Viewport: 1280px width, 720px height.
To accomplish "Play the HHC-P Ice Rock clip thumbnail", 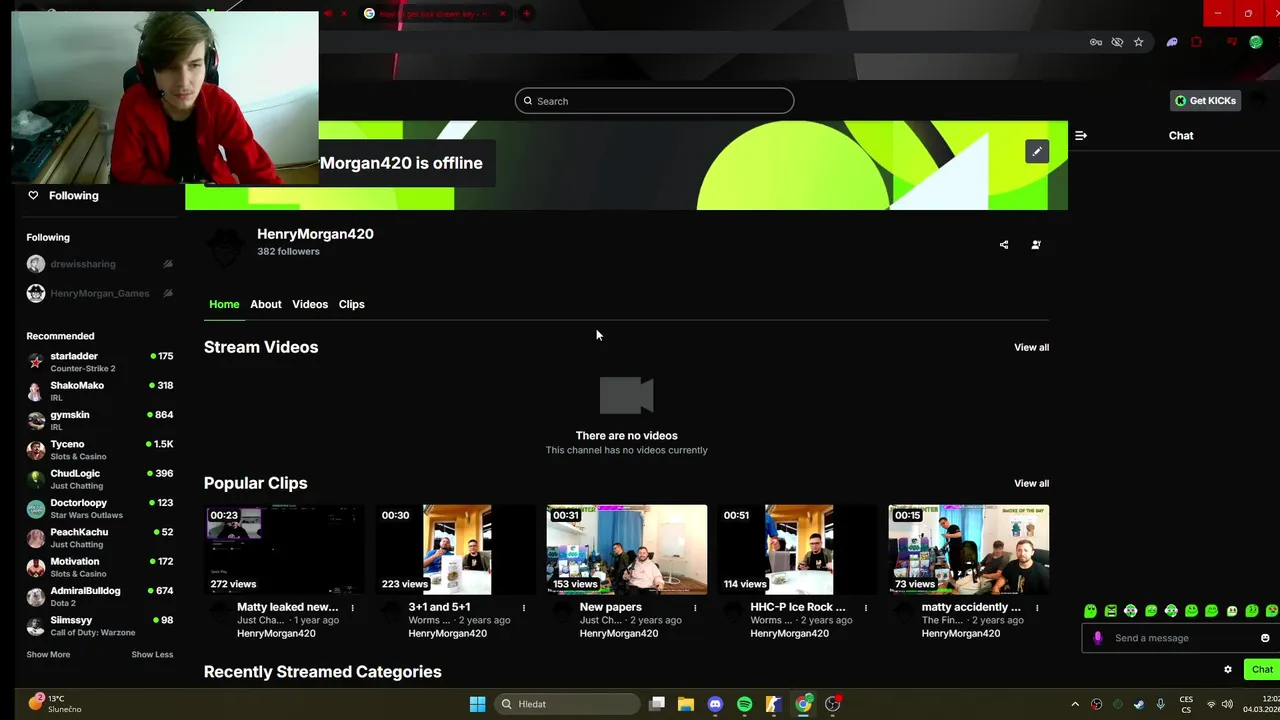I will point(798,549).
